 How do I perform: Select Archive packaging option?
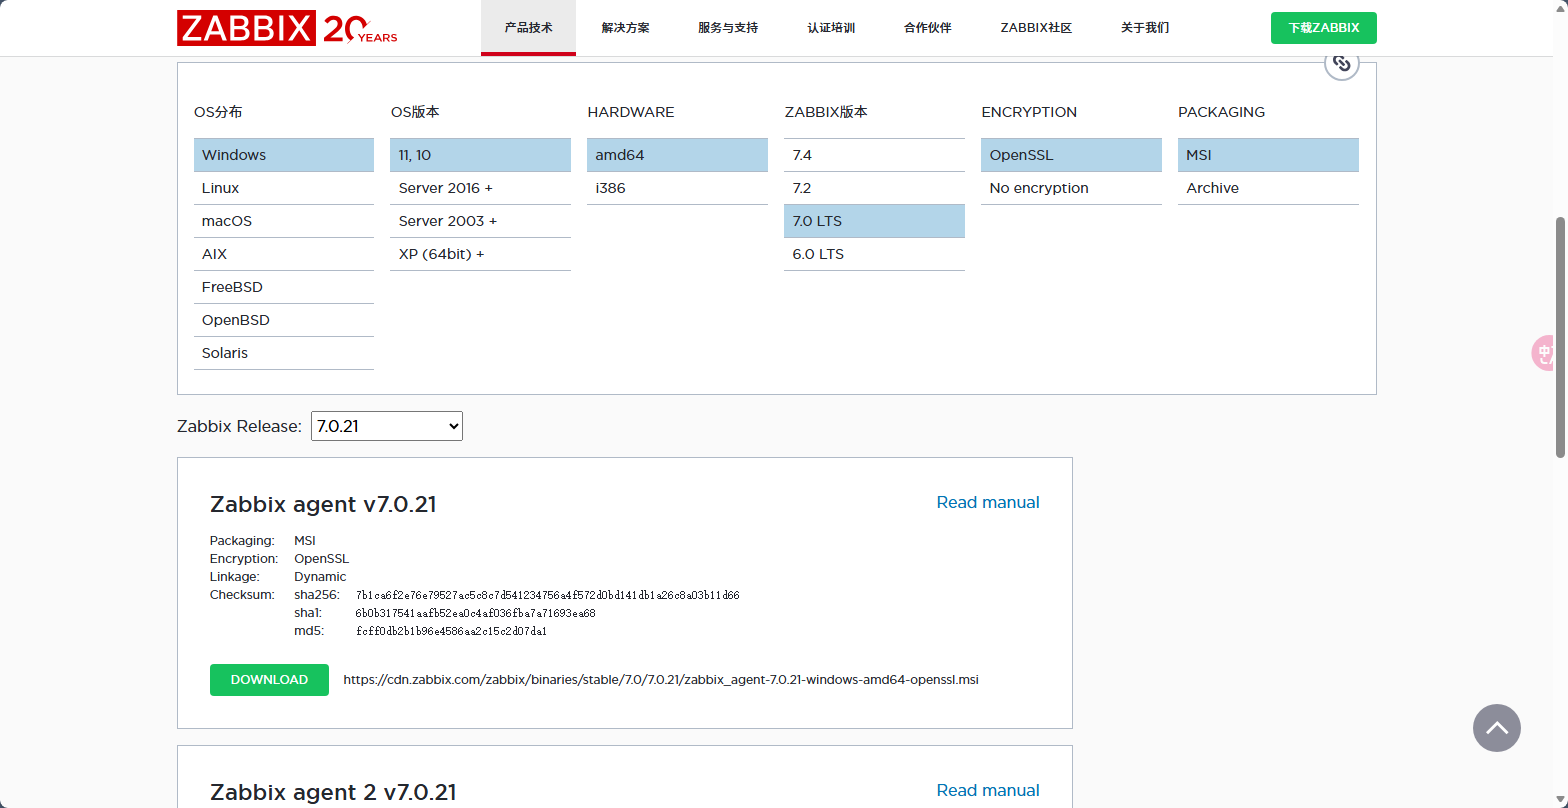(1267, 188)
